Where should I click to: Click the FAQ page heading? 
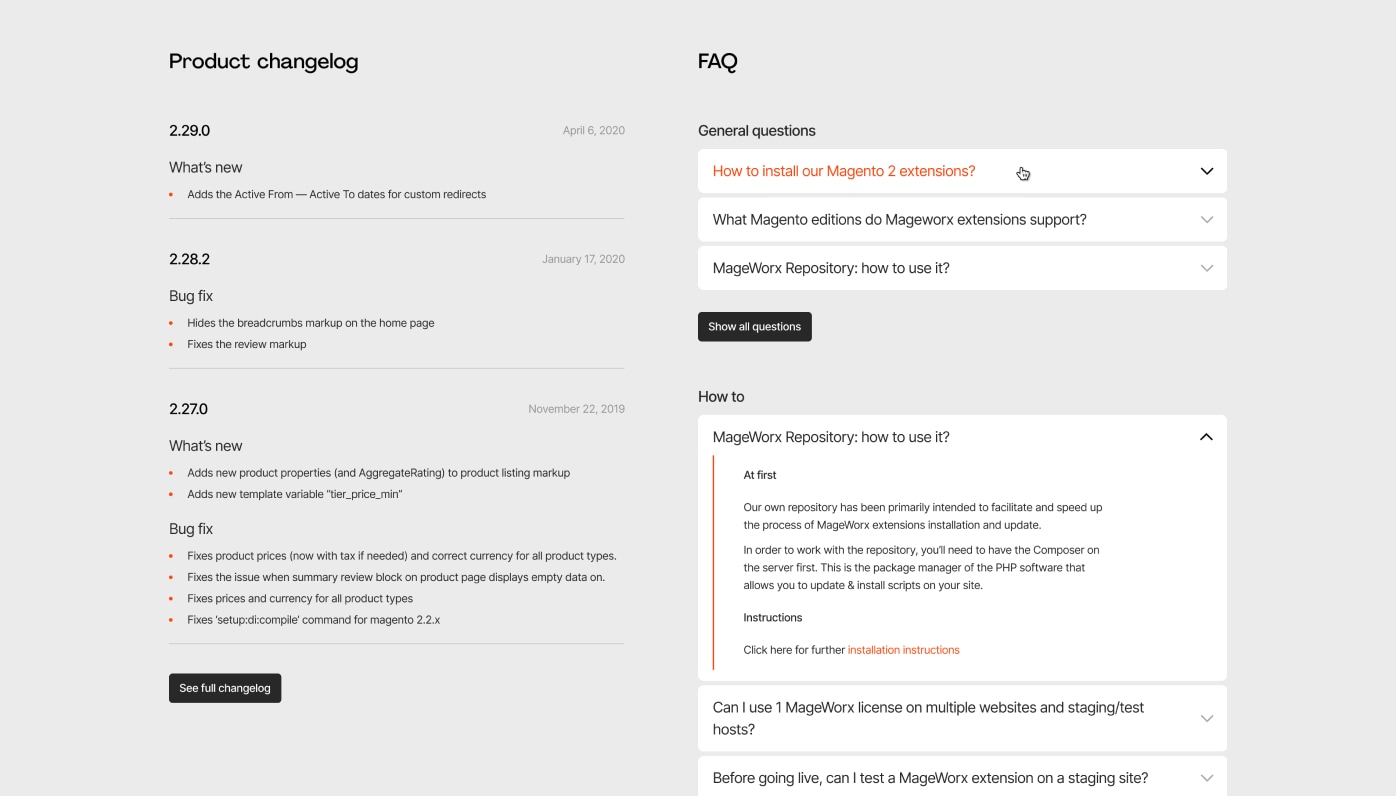click(x=717, y=61)
